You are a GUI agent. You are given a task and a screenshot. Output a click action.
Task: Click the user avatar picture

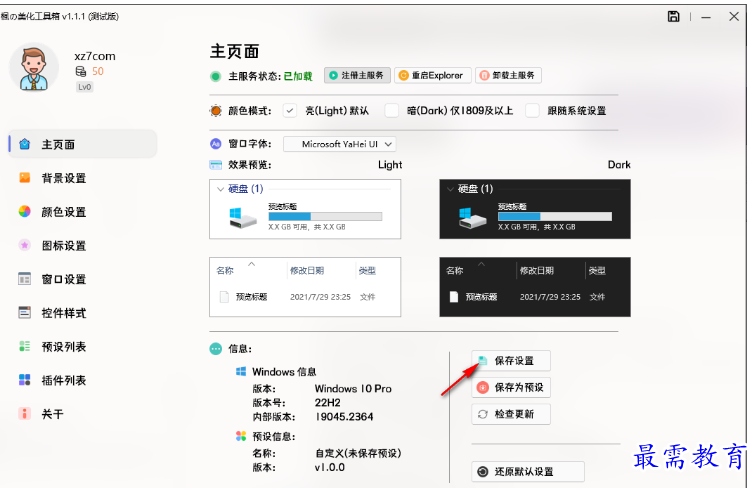coord(35,68)
